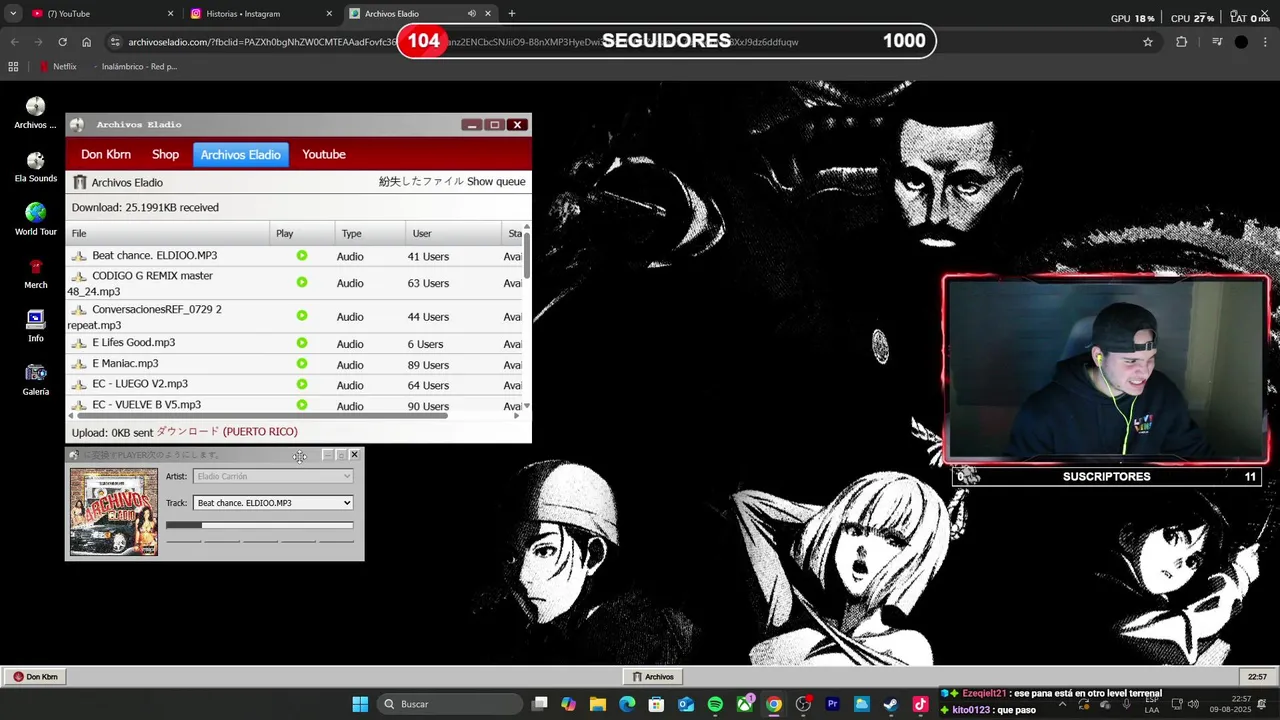Open the Youtube tab in Archivos window

324,154
